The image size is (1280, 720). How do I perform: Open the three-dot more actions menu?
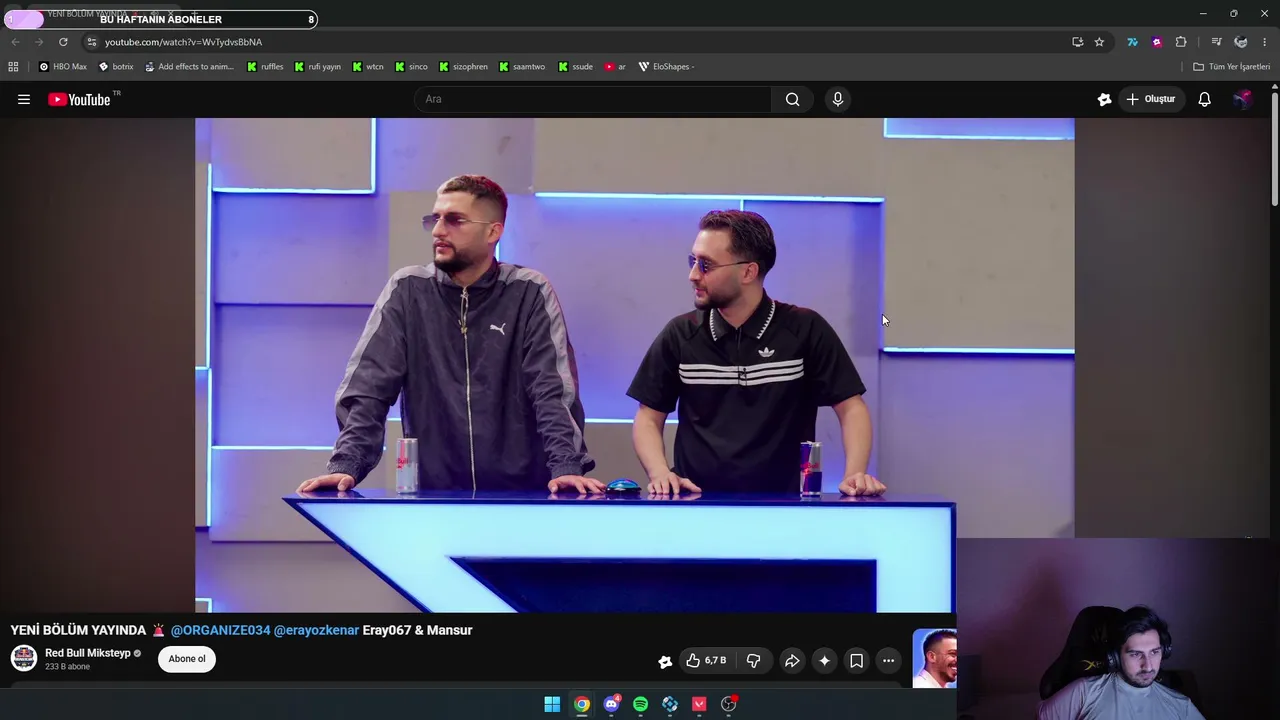point(888,660)
